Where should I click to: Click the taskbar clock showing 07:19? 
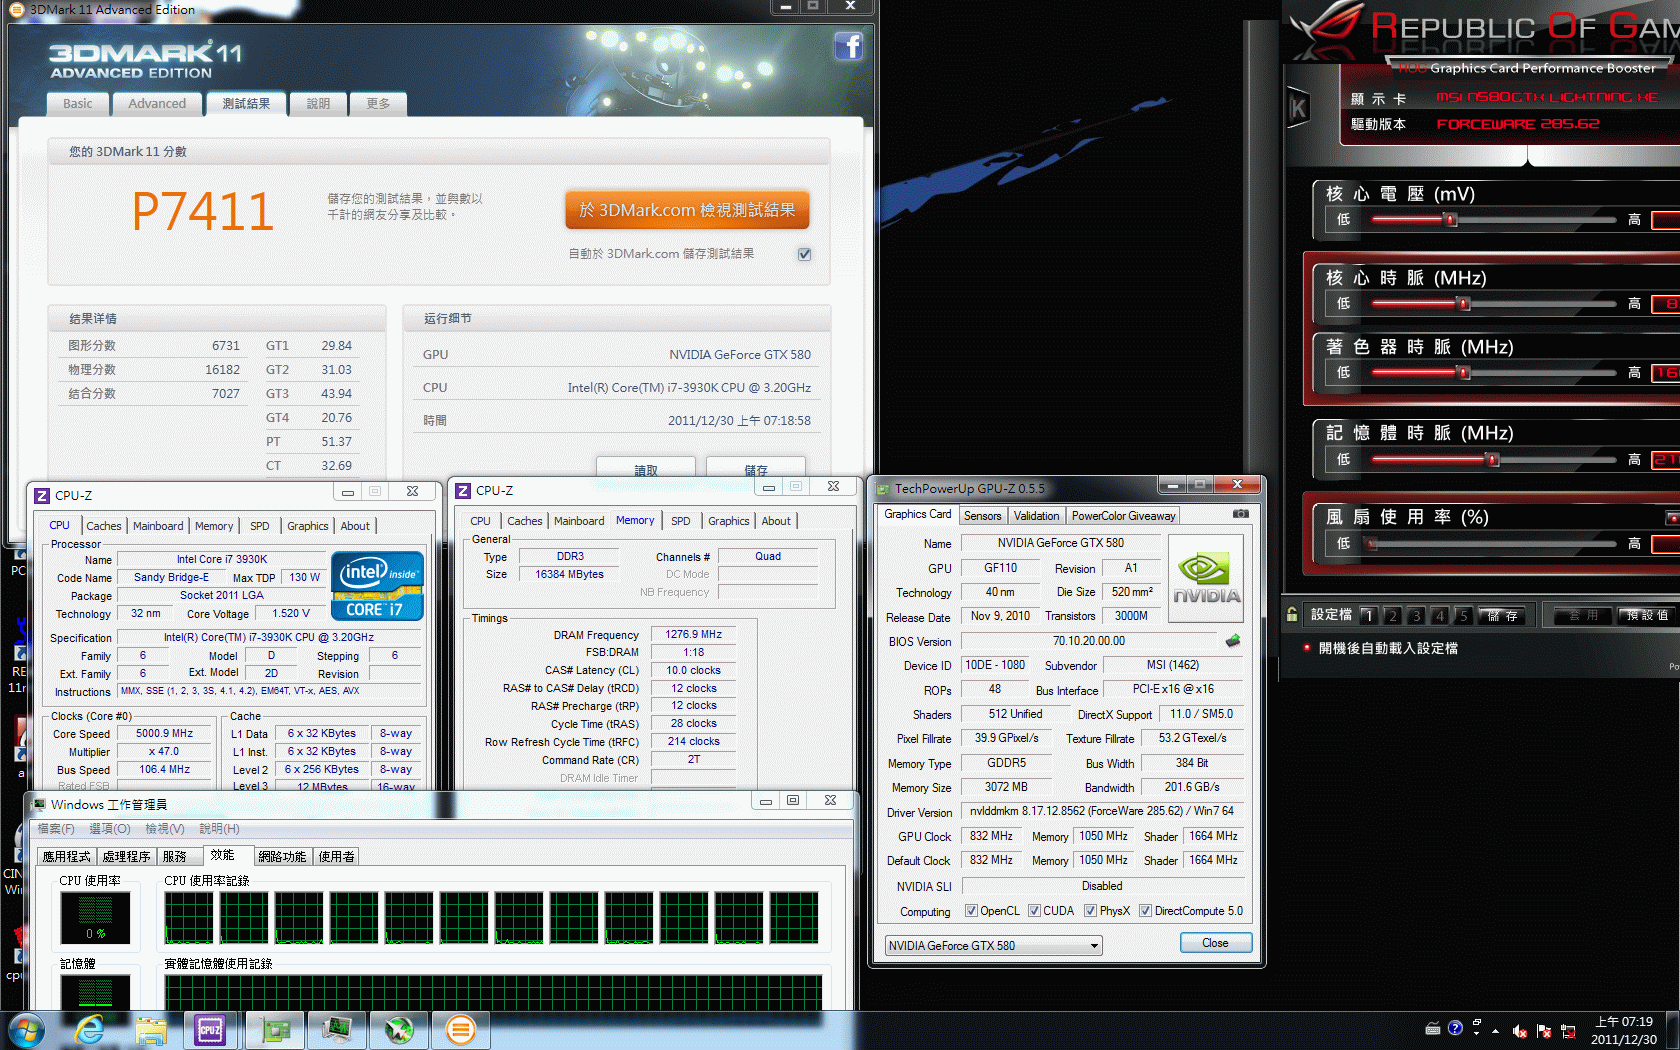click(1624, 1031)
